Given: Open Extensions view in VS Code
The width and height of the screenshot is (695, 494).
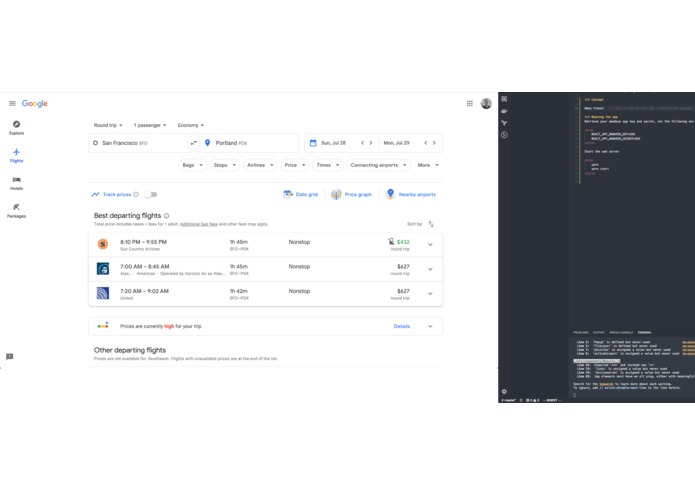Looking at the screenshot, I should [504, 99].
